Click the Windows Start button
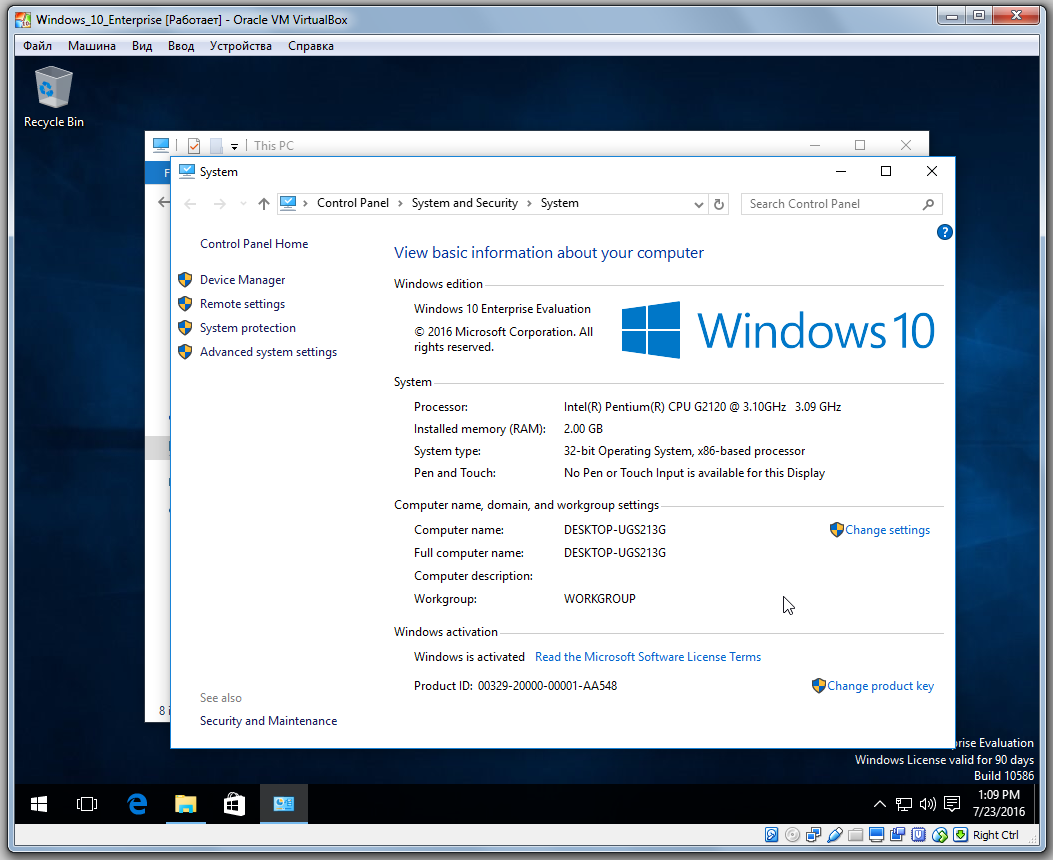The height and width of the screenshot is (860, 1053). 39,804
